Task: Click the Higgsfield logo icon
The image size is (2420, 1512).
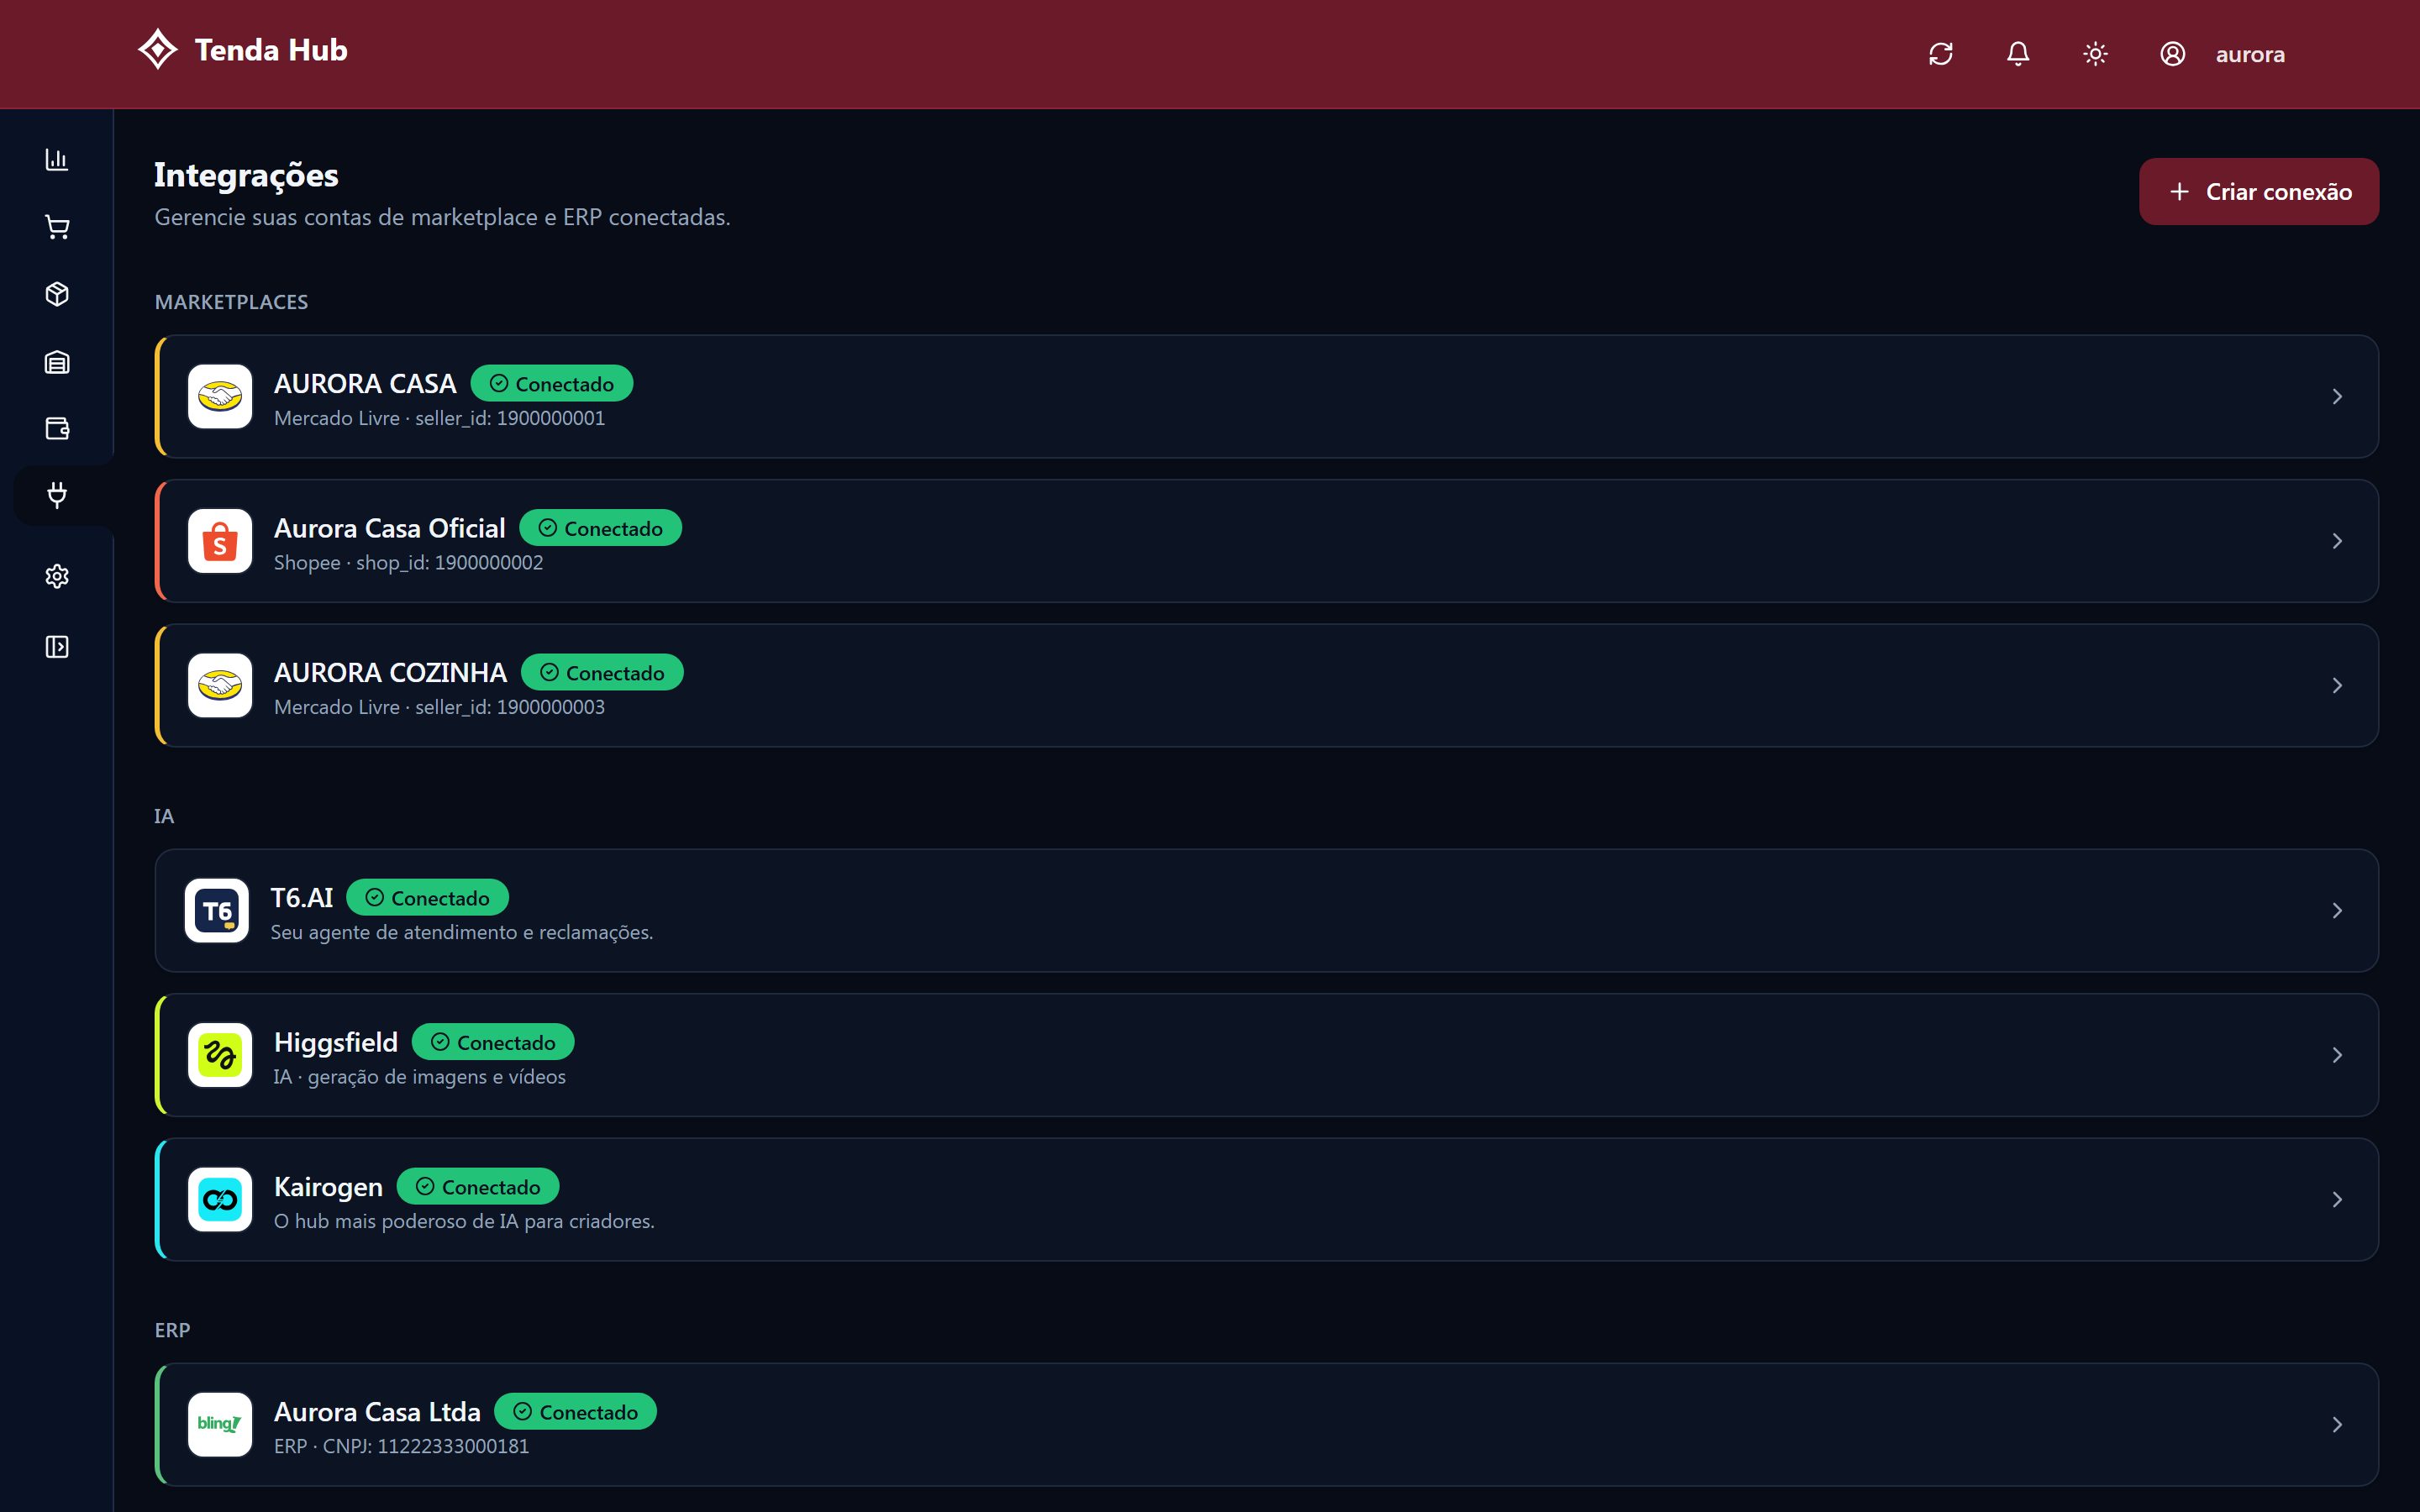Action: pyautogui.click(x=220, y=1055)
